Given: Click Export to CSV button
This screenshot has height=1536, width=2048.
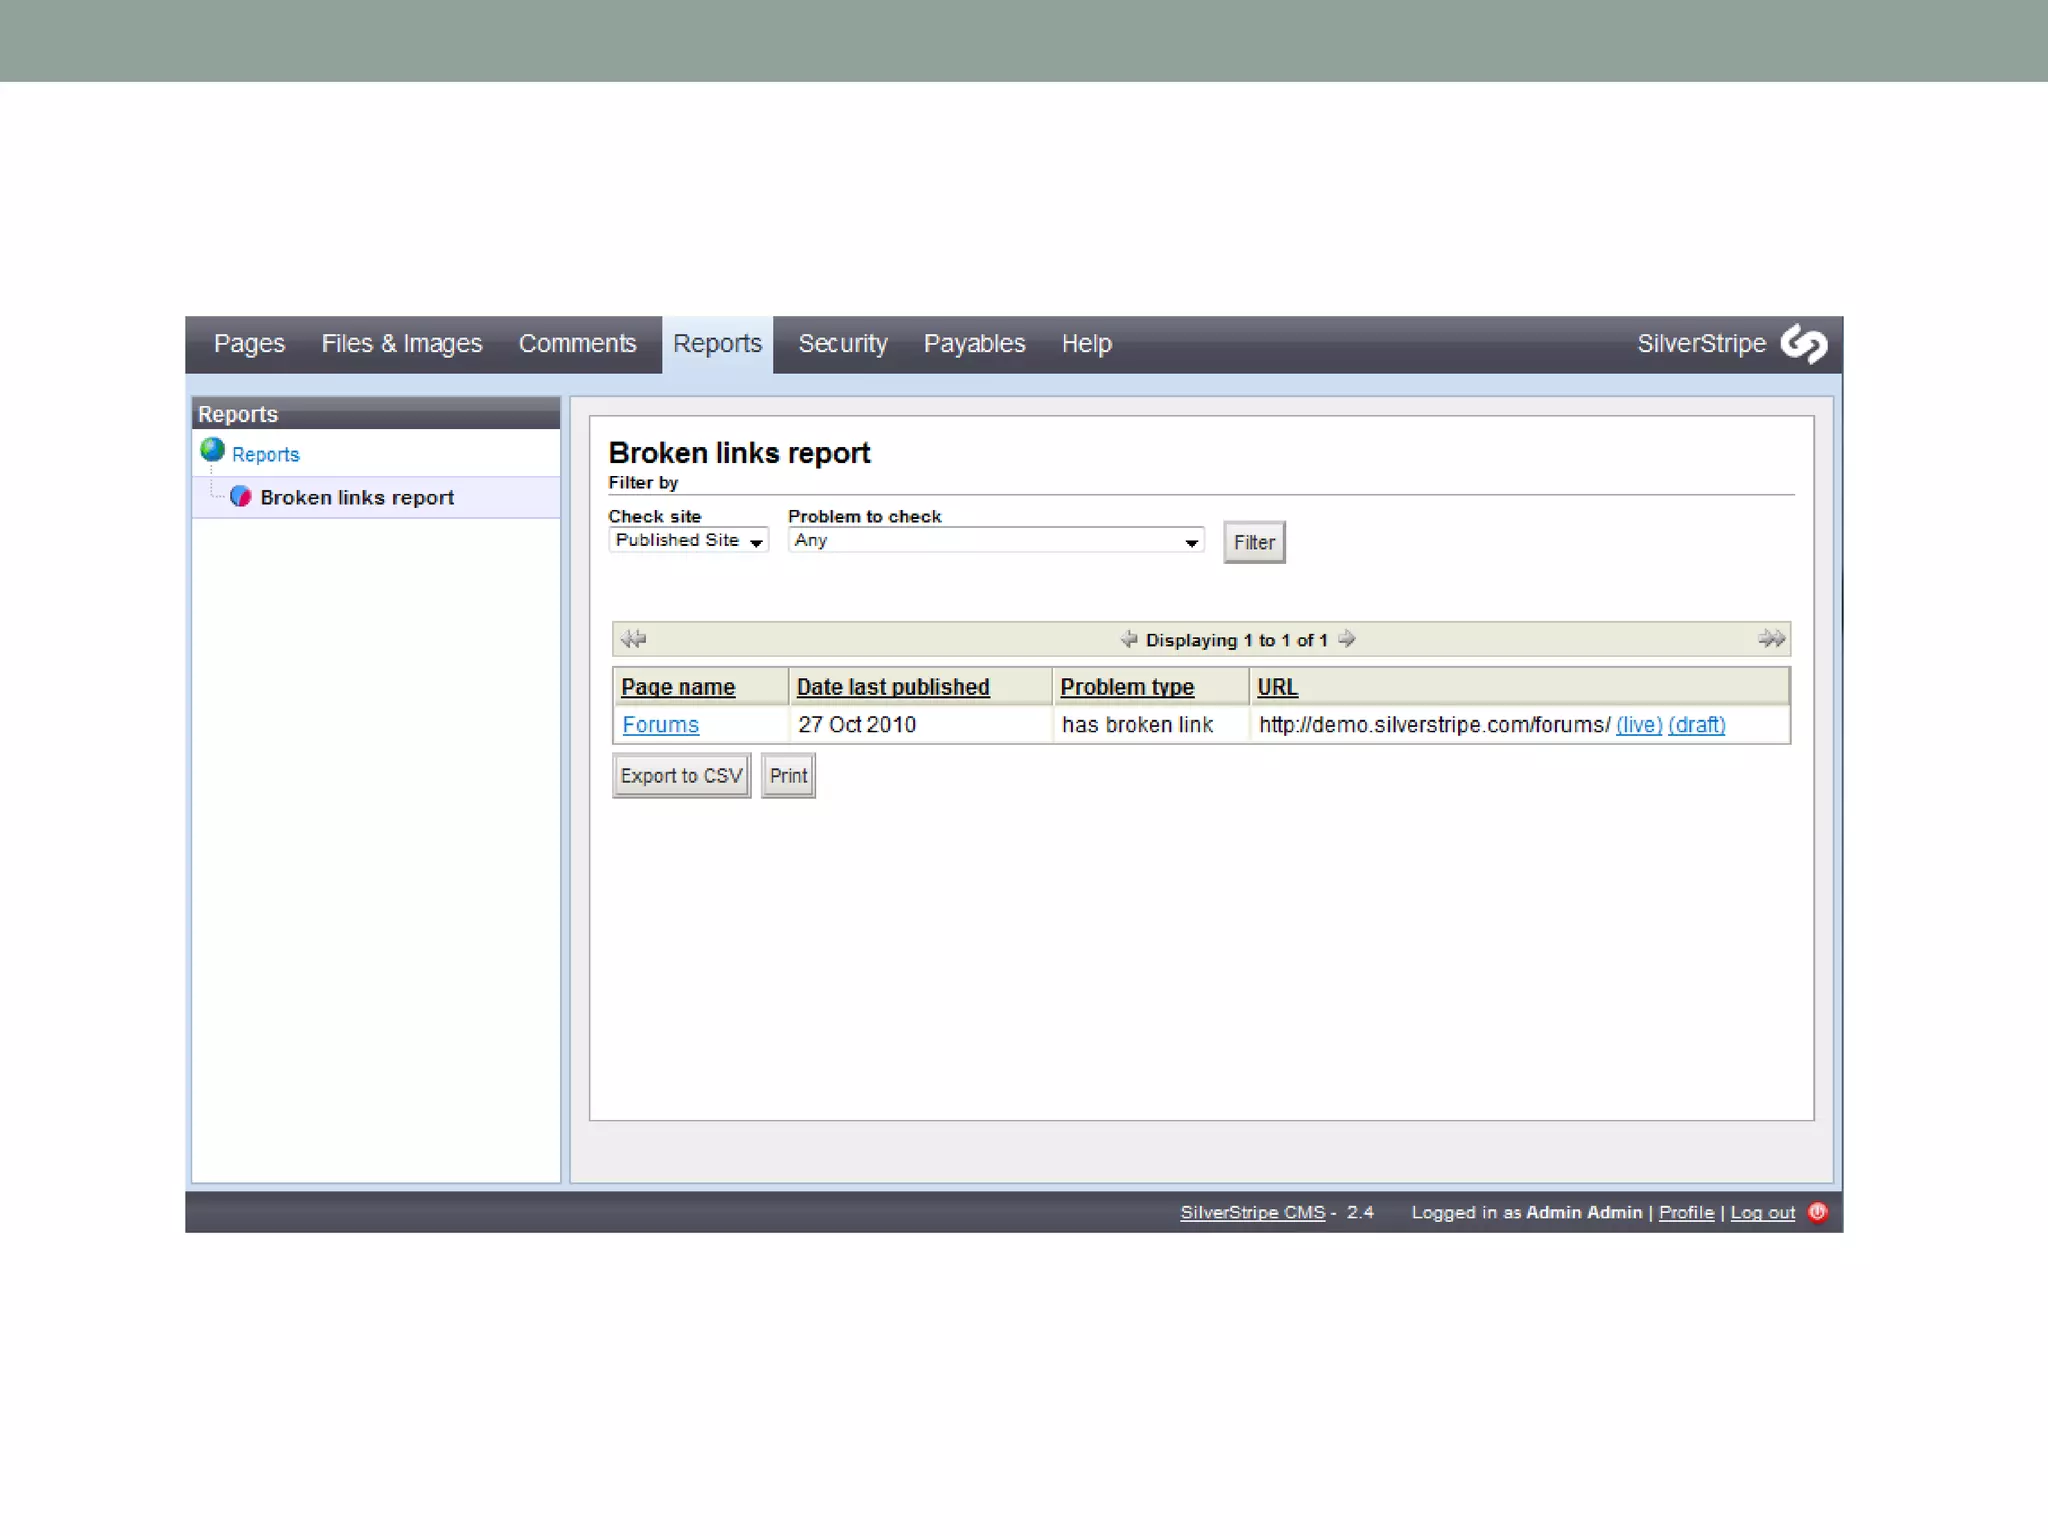Looking at the screenshot, I should tap(681, 776).
